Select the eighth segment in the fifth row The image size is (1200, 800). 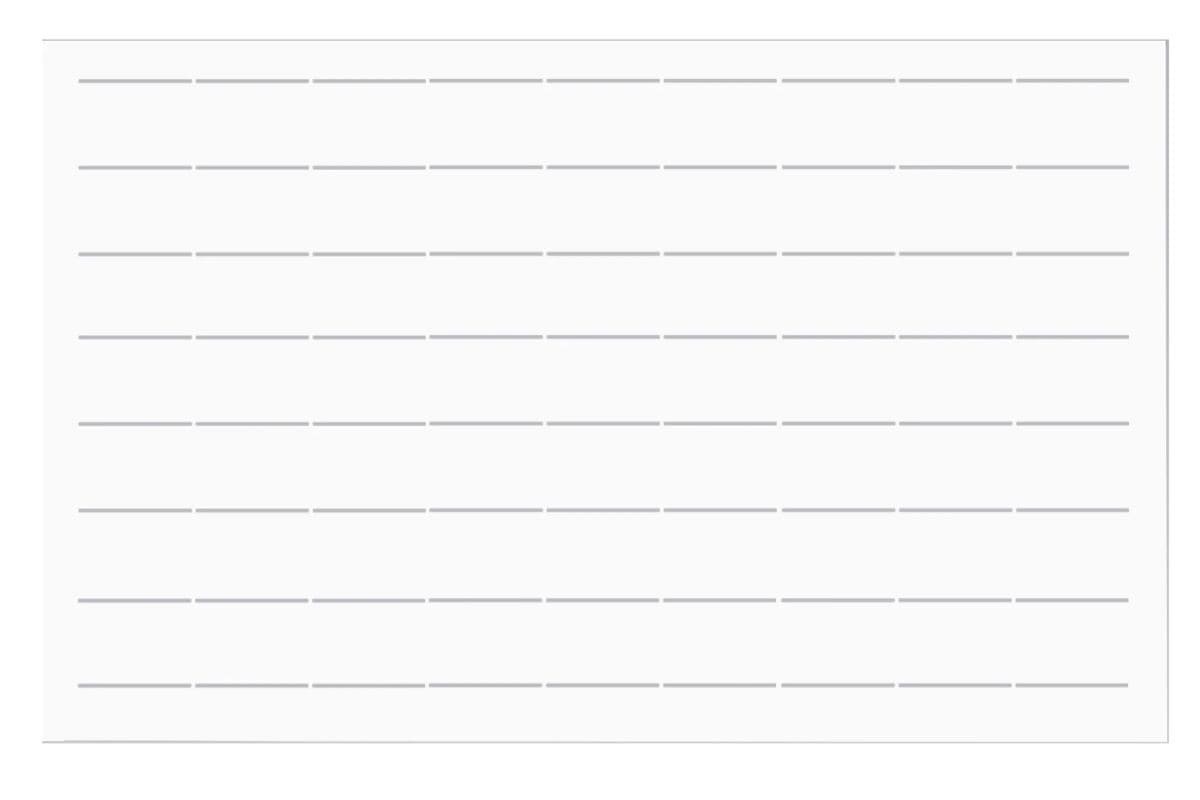pyautogui.click(x=955, y=424)
